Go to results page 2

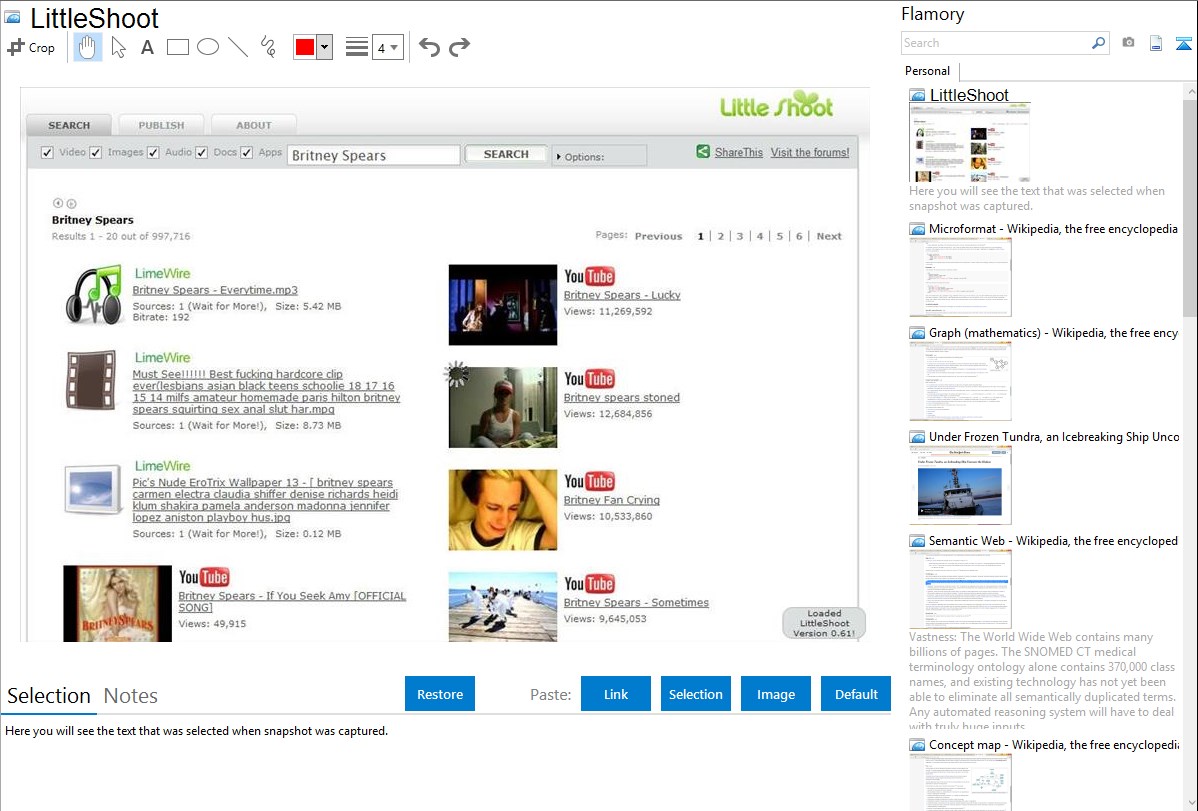pyautogui.click(x=720, y=236)
